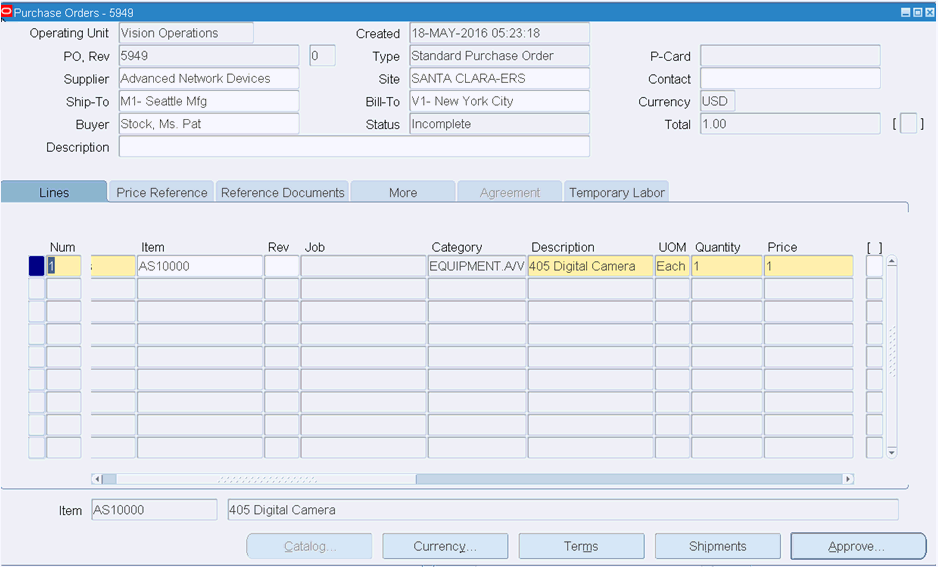Click the Currency field showing USD
This screenshot has height=567, width=938.
[x=717, y=101]
